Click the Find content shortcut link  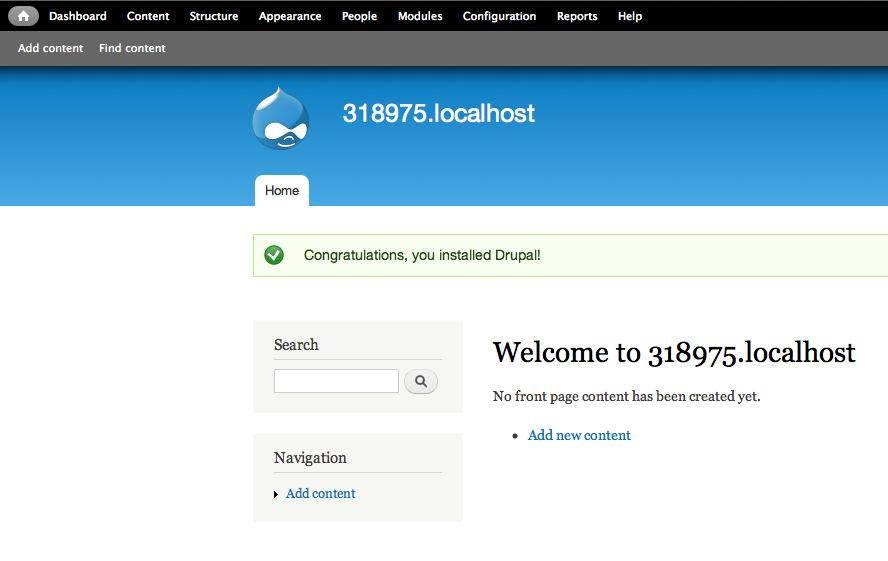point(132,48)
